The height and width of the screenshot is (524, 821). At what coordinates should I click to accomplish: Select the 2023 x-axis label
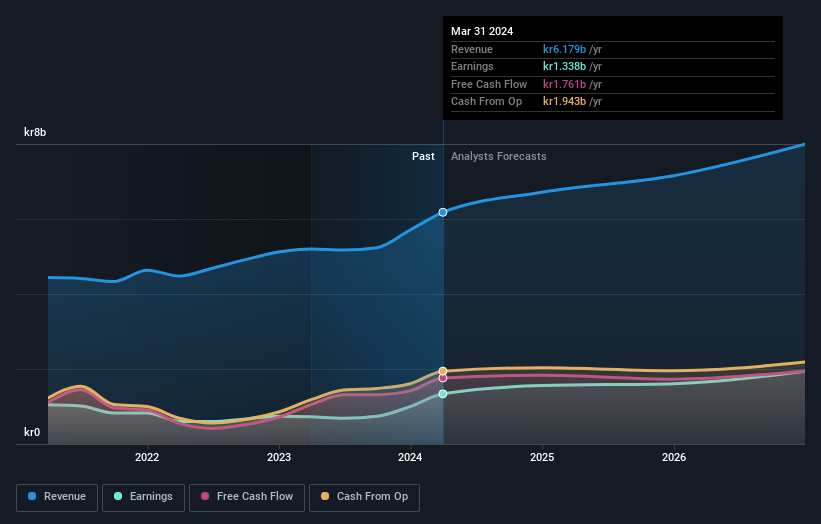(x=279, y=457)
